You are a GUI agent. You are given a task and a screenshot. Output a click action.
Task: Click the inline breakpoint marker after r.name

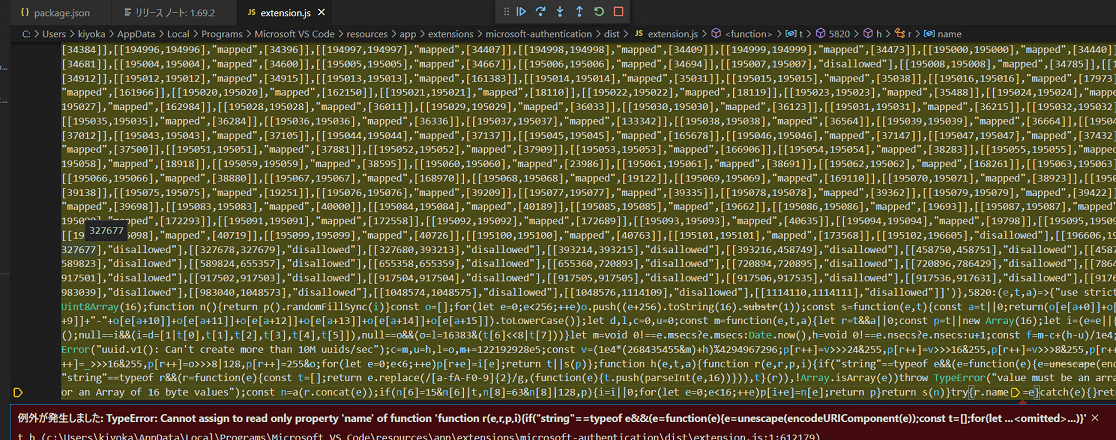coord(1015,392)
